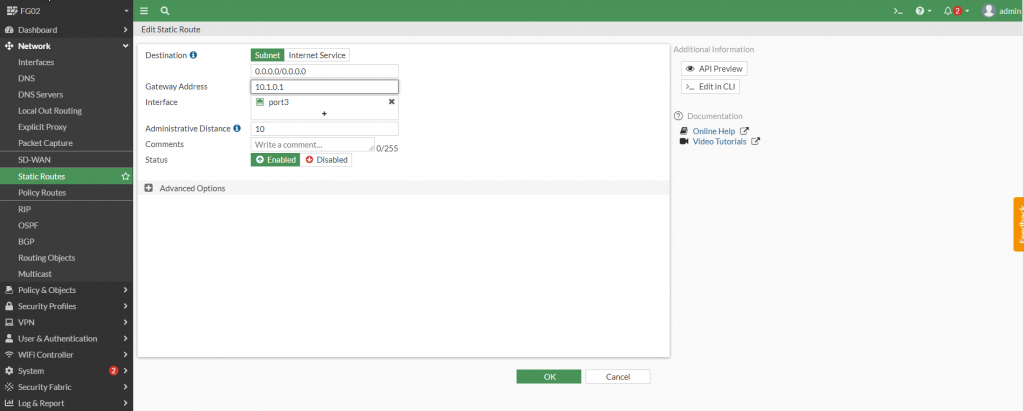Click the Destination info icon

click(194, 55)
